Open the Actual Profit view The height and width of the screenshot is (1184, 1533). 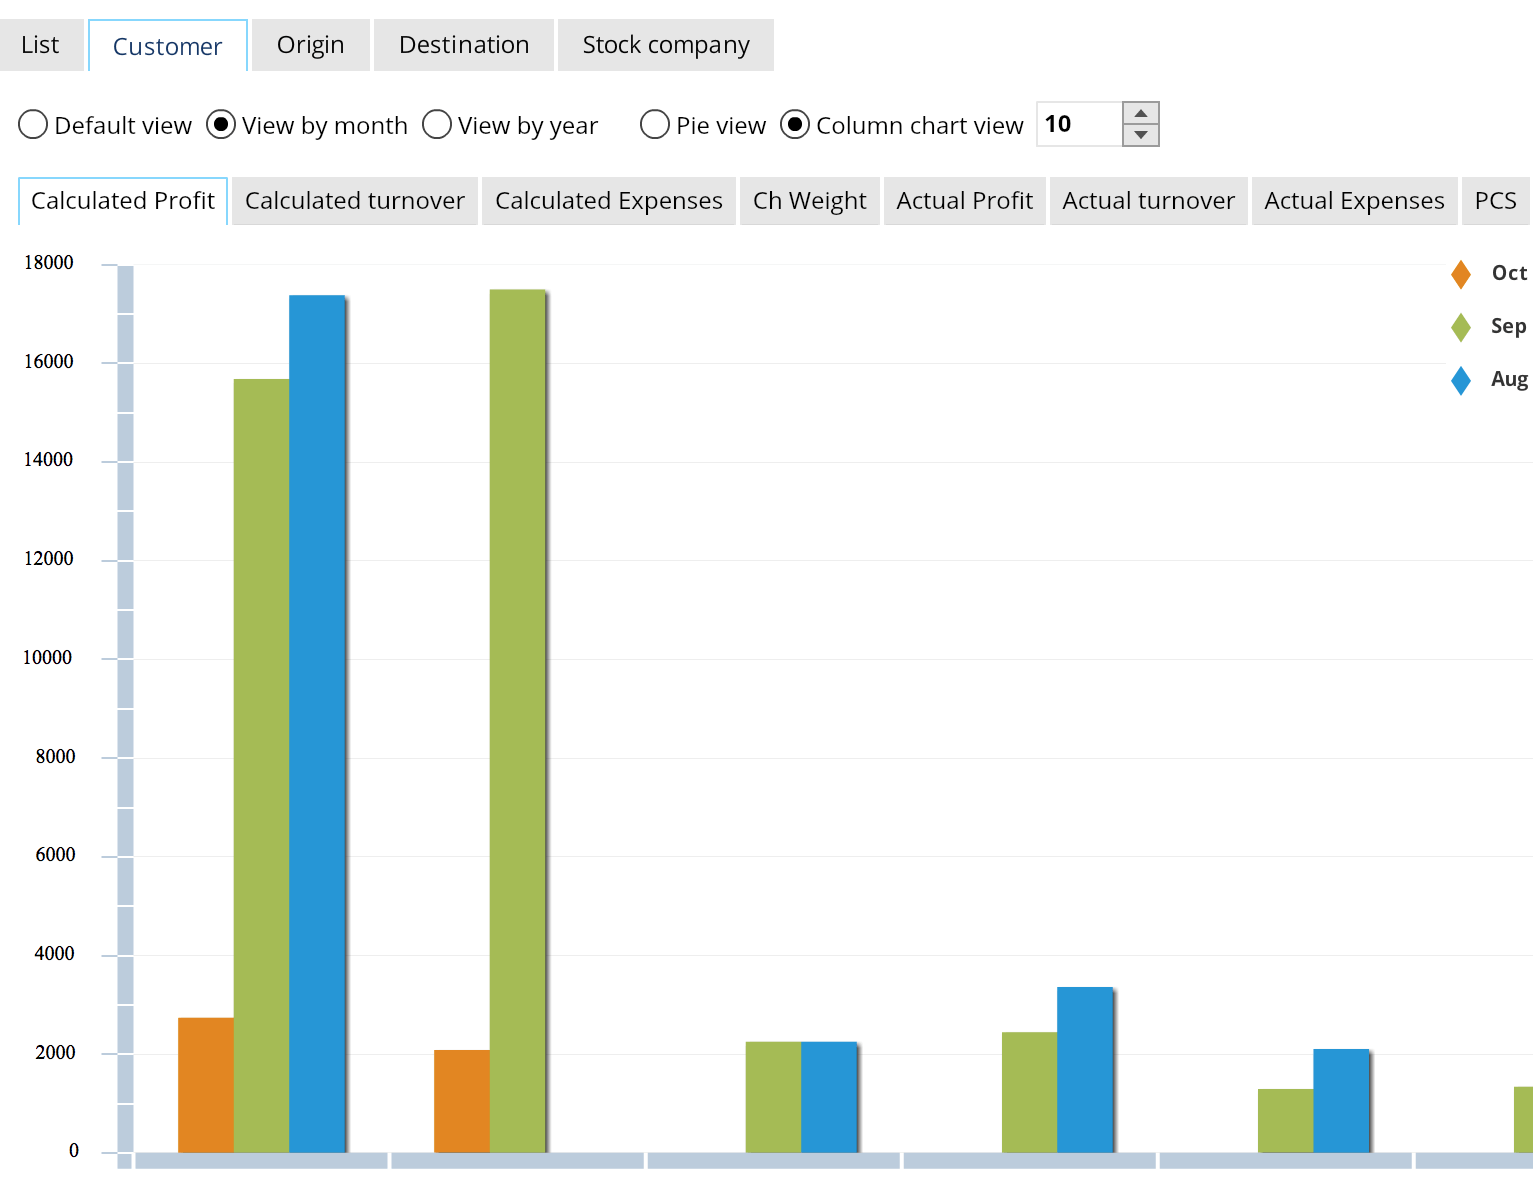(x=964, y=201)
